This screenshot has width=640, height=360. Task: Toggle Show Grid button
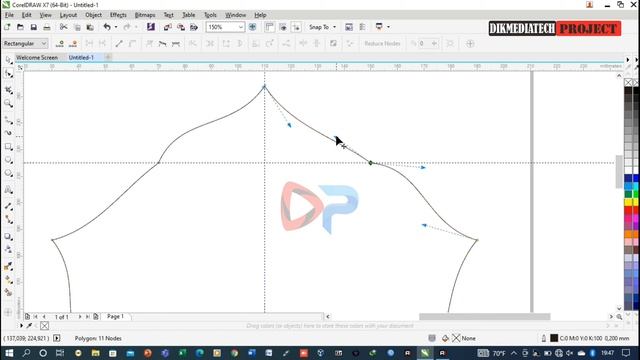(283, 27)
